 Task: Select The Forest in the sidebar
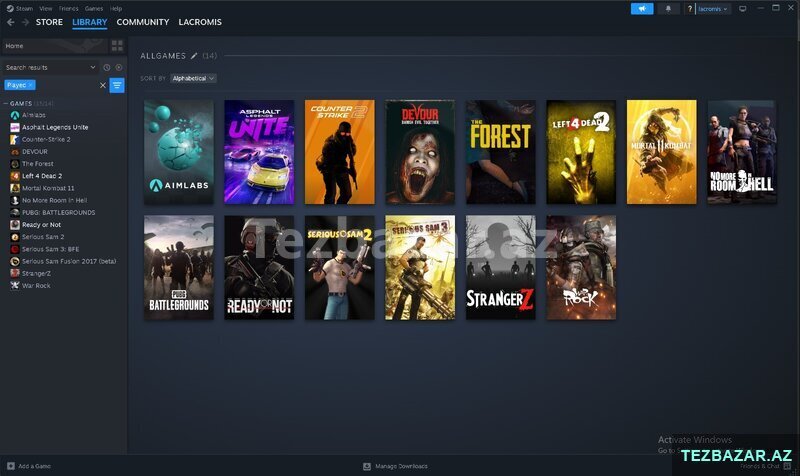(x=38, y=164)
